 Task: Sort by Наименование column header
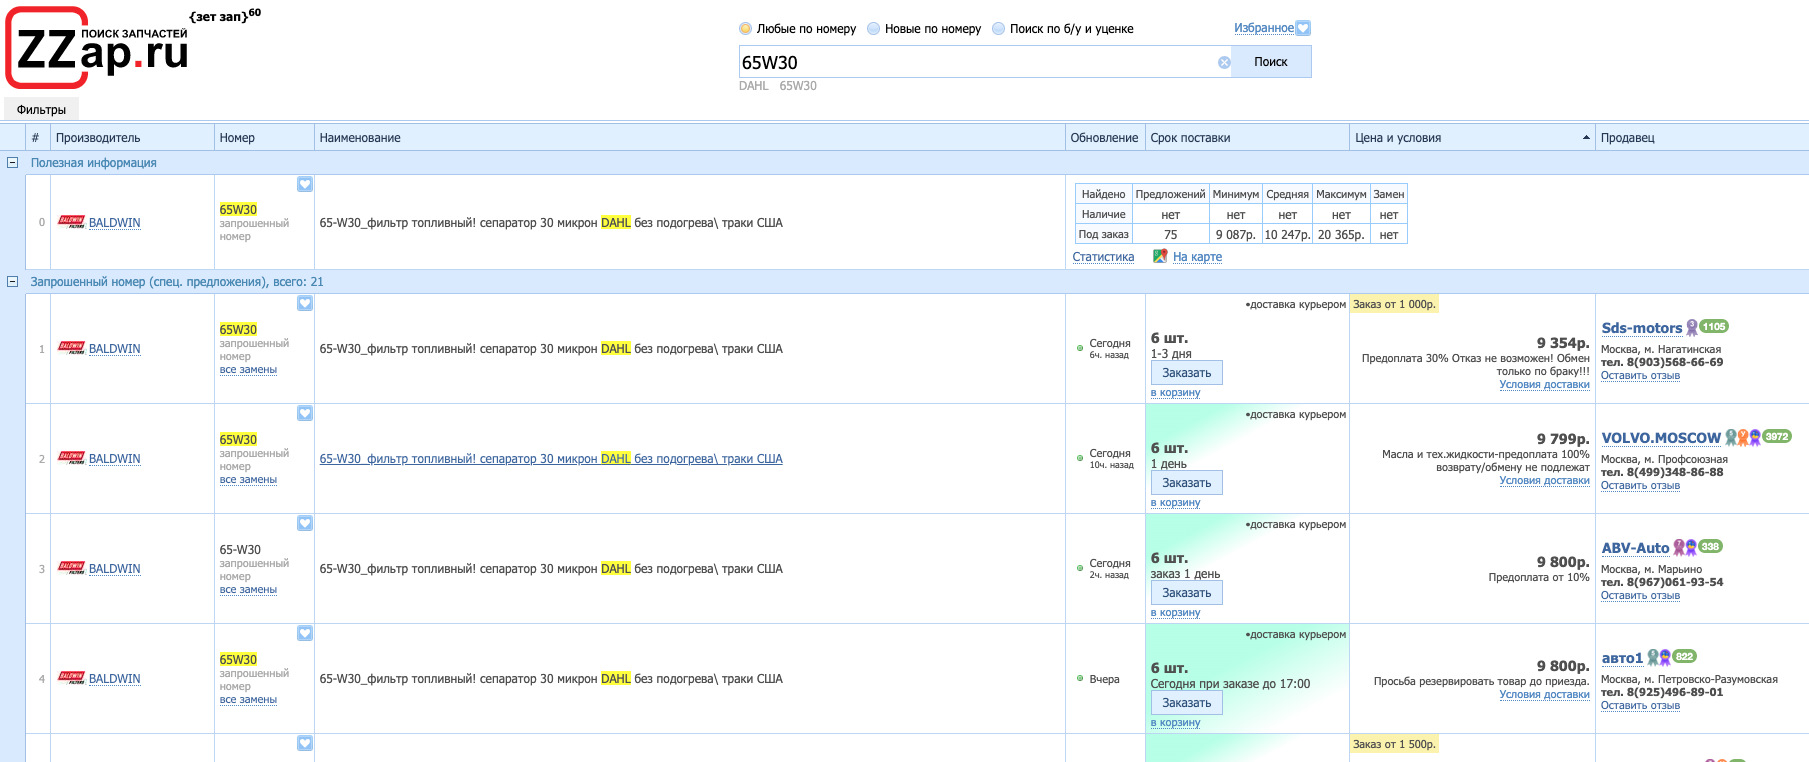click(689, 138)
